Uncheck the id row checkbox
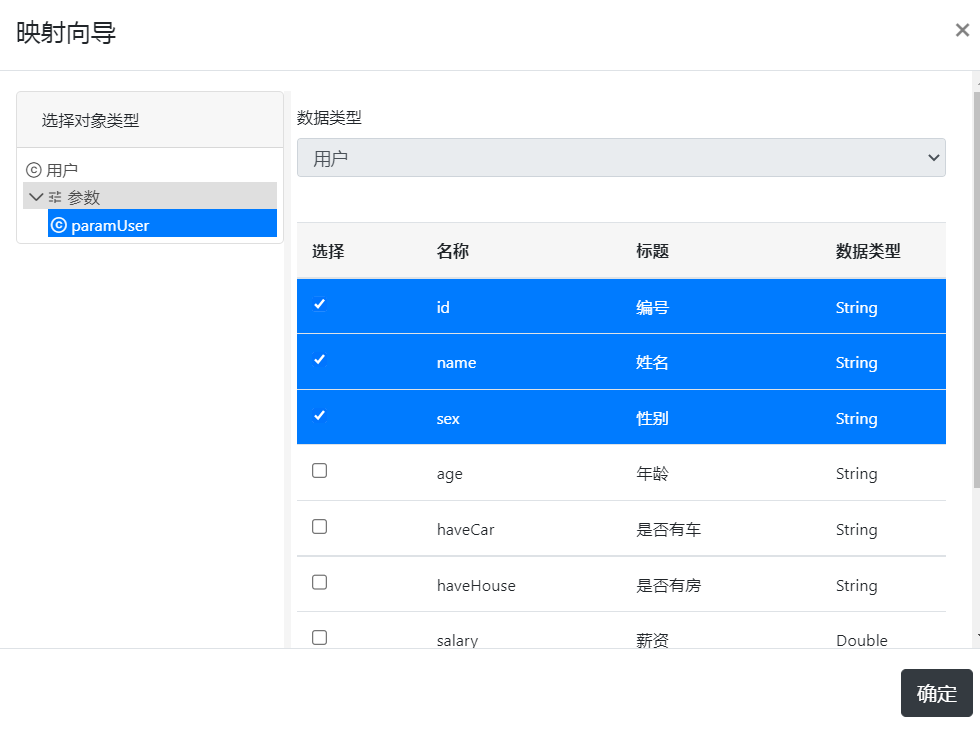 pos(320,304)
